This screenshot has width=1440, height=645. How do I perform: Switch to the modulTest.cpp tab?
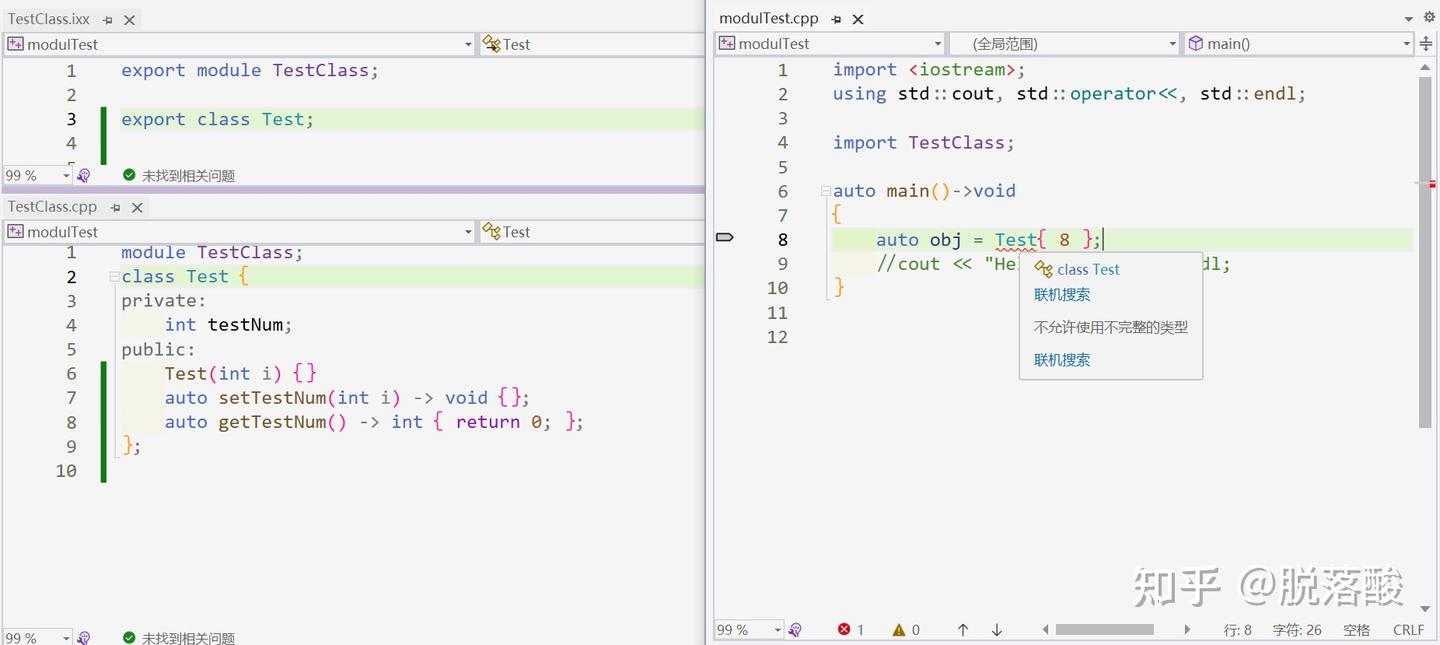point(769,19)
